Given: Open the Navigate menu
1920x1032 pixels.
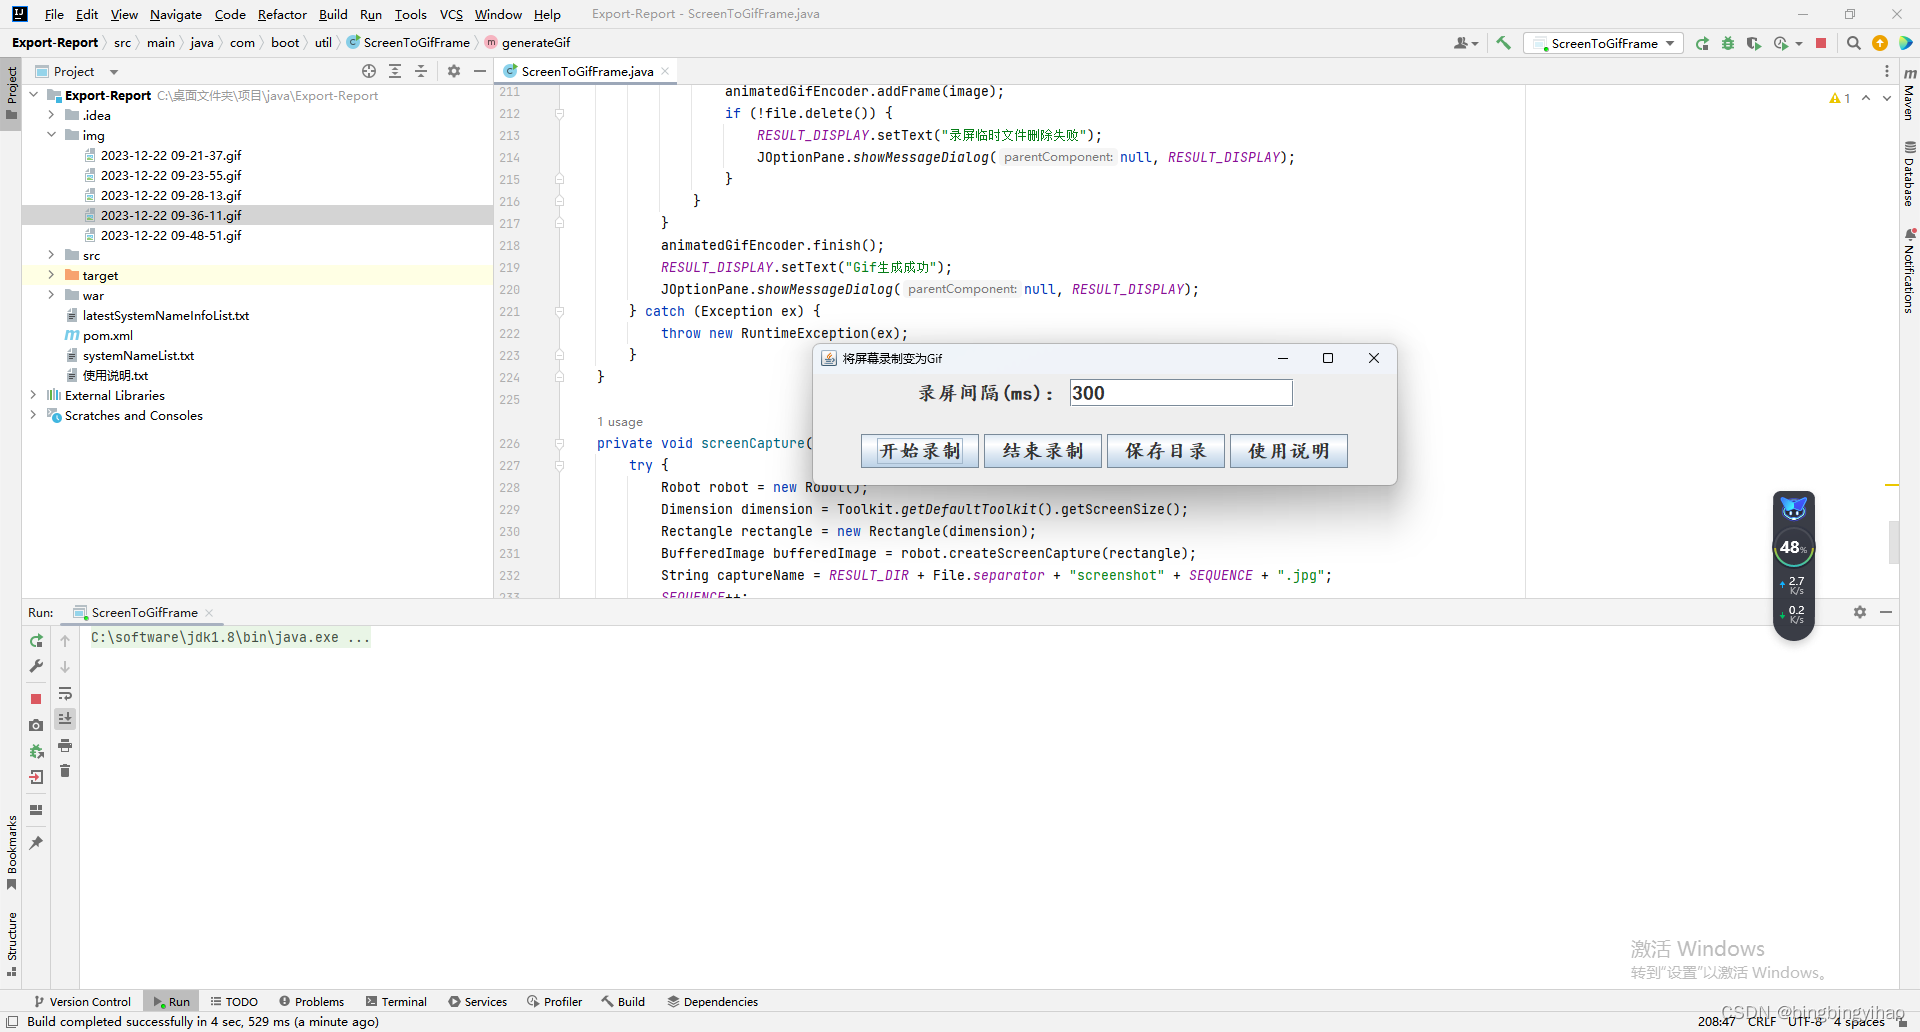Looking at the screenshot, I should pos(176,14).
